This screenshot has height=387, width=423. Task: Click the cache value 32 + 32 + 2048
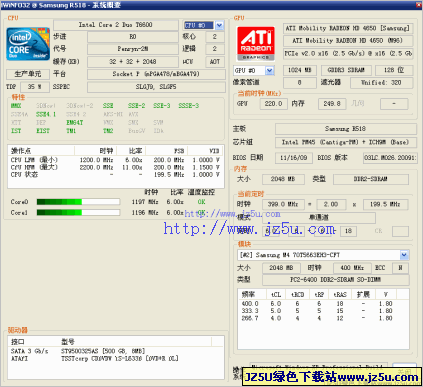click(x=133, y=62)
